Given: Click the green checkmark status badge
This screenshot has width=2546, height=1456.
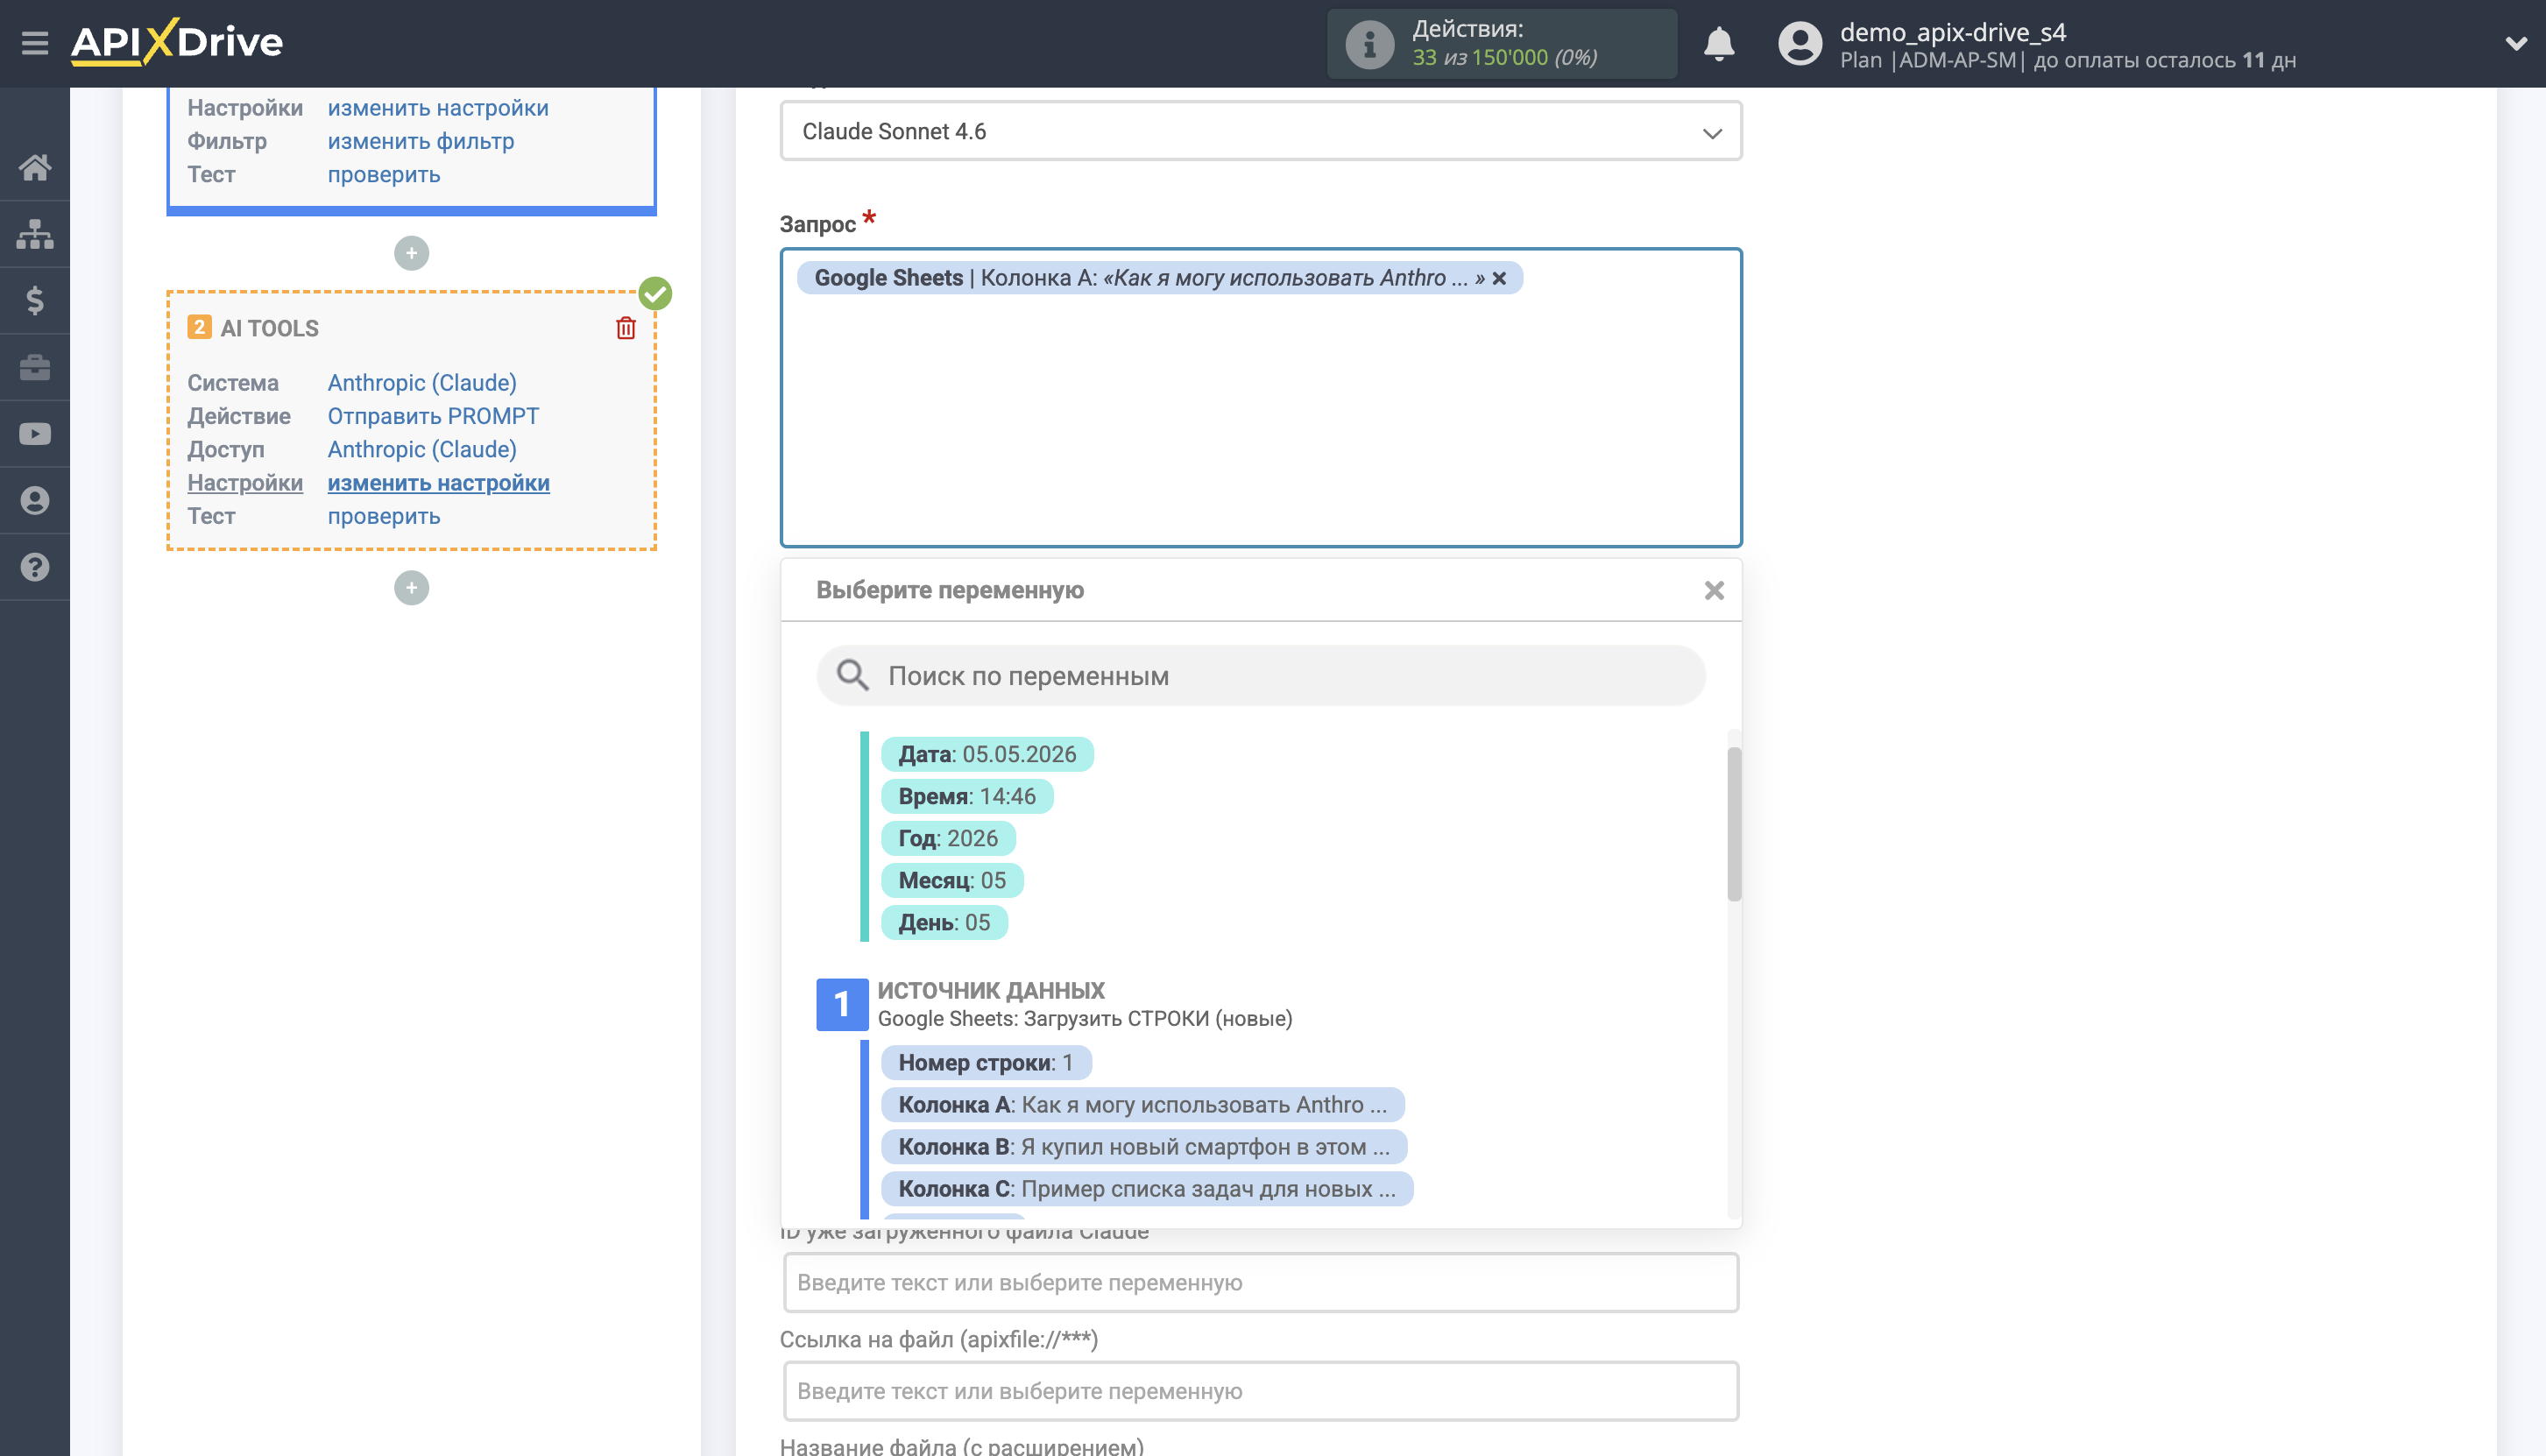Looking at the screenshot, I should pyautogui.click(x=655, y=294).
